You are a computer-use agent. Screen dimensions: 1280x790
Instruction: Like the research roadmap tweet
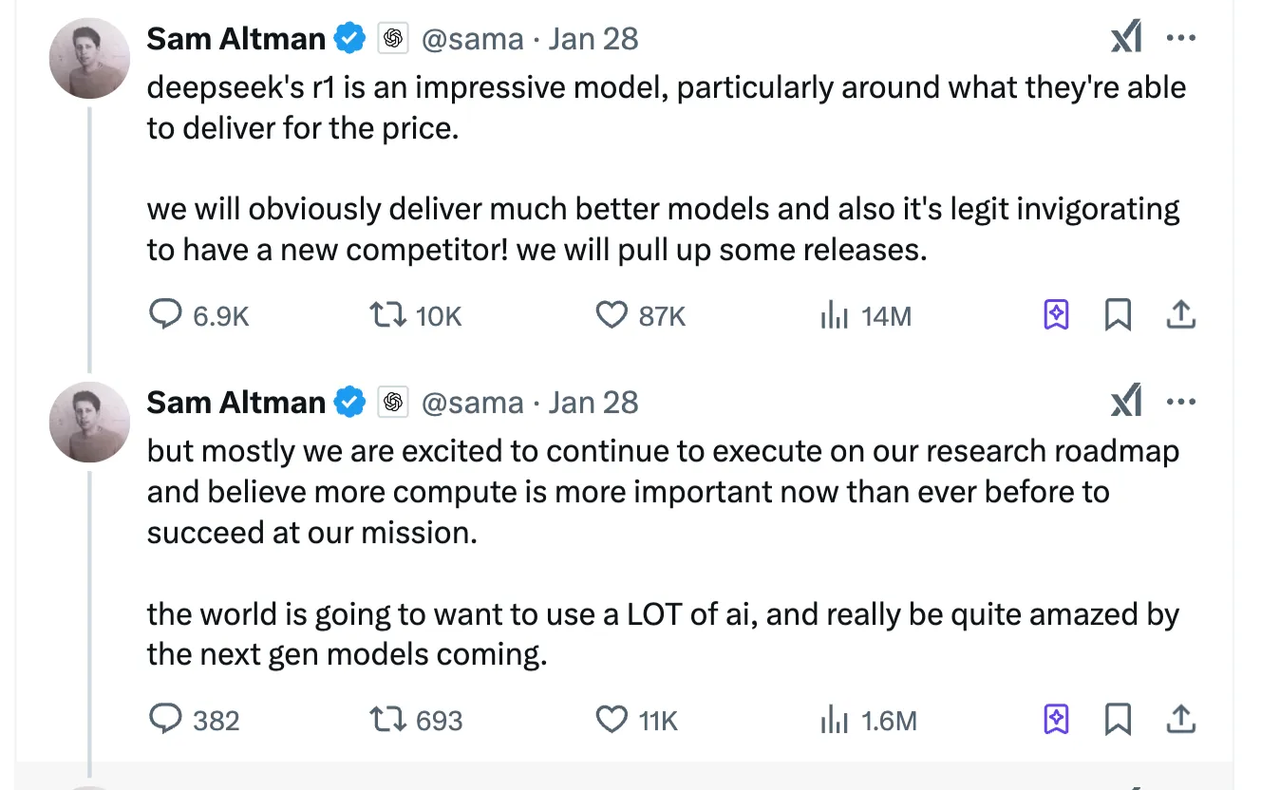tap(611, 719)
